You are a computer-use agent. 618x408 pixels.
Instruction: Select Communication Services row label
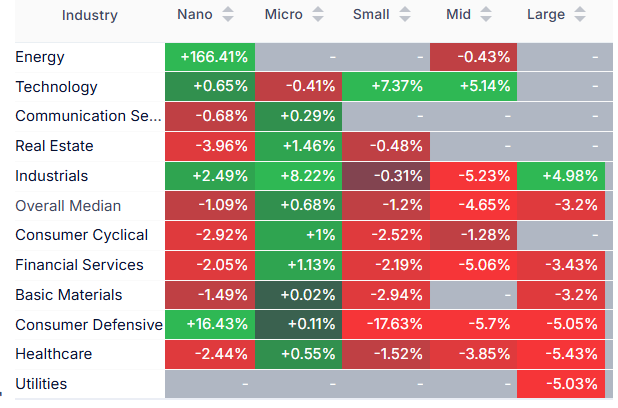(x=87, y=116)
